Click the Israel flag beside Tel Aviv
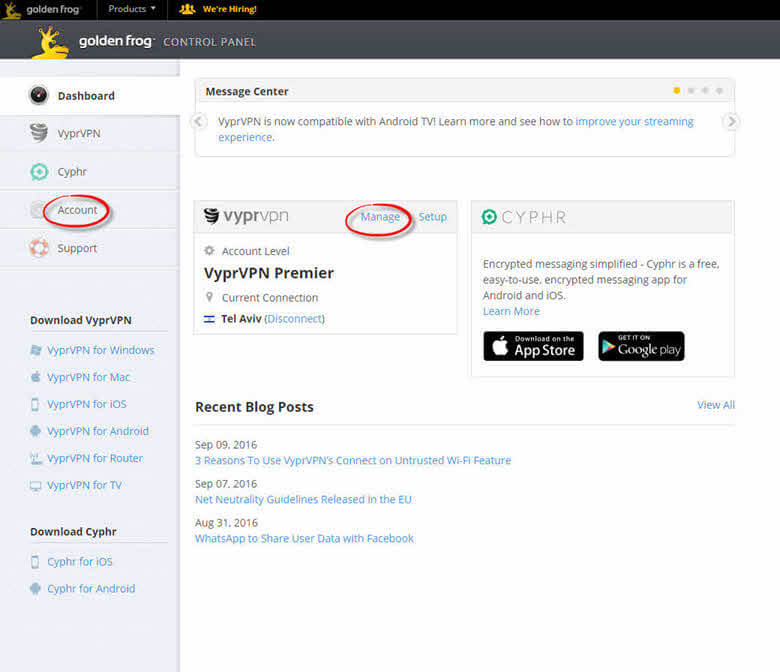Screen dimensions: 780x672 click(x=209, y=319)
